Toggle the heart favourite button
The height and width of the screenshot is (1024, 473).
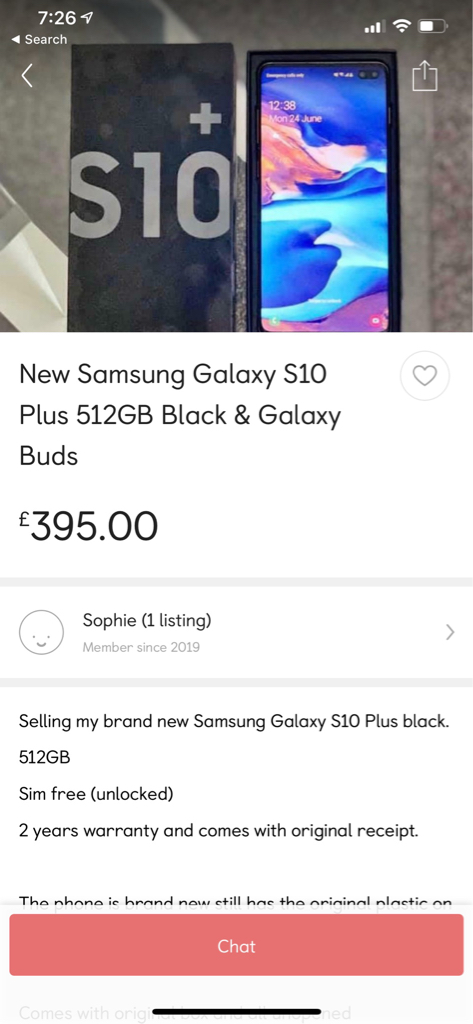click(425, 376)
